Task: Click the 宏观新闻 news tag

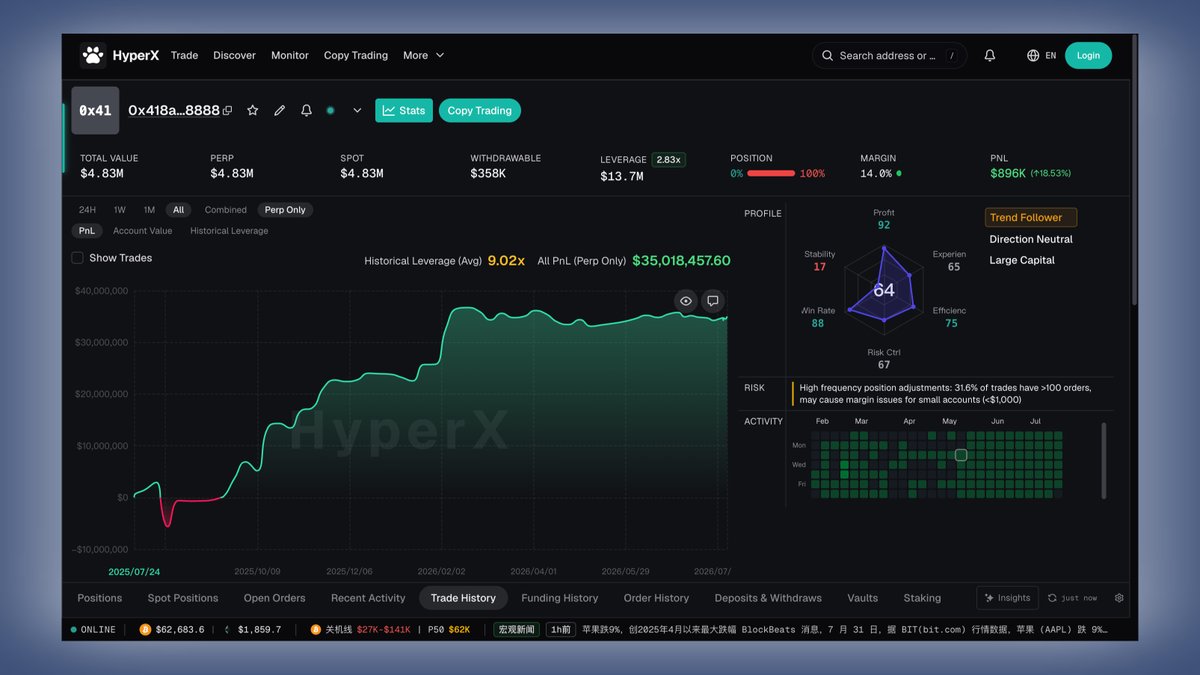Action: coord(517,630)
